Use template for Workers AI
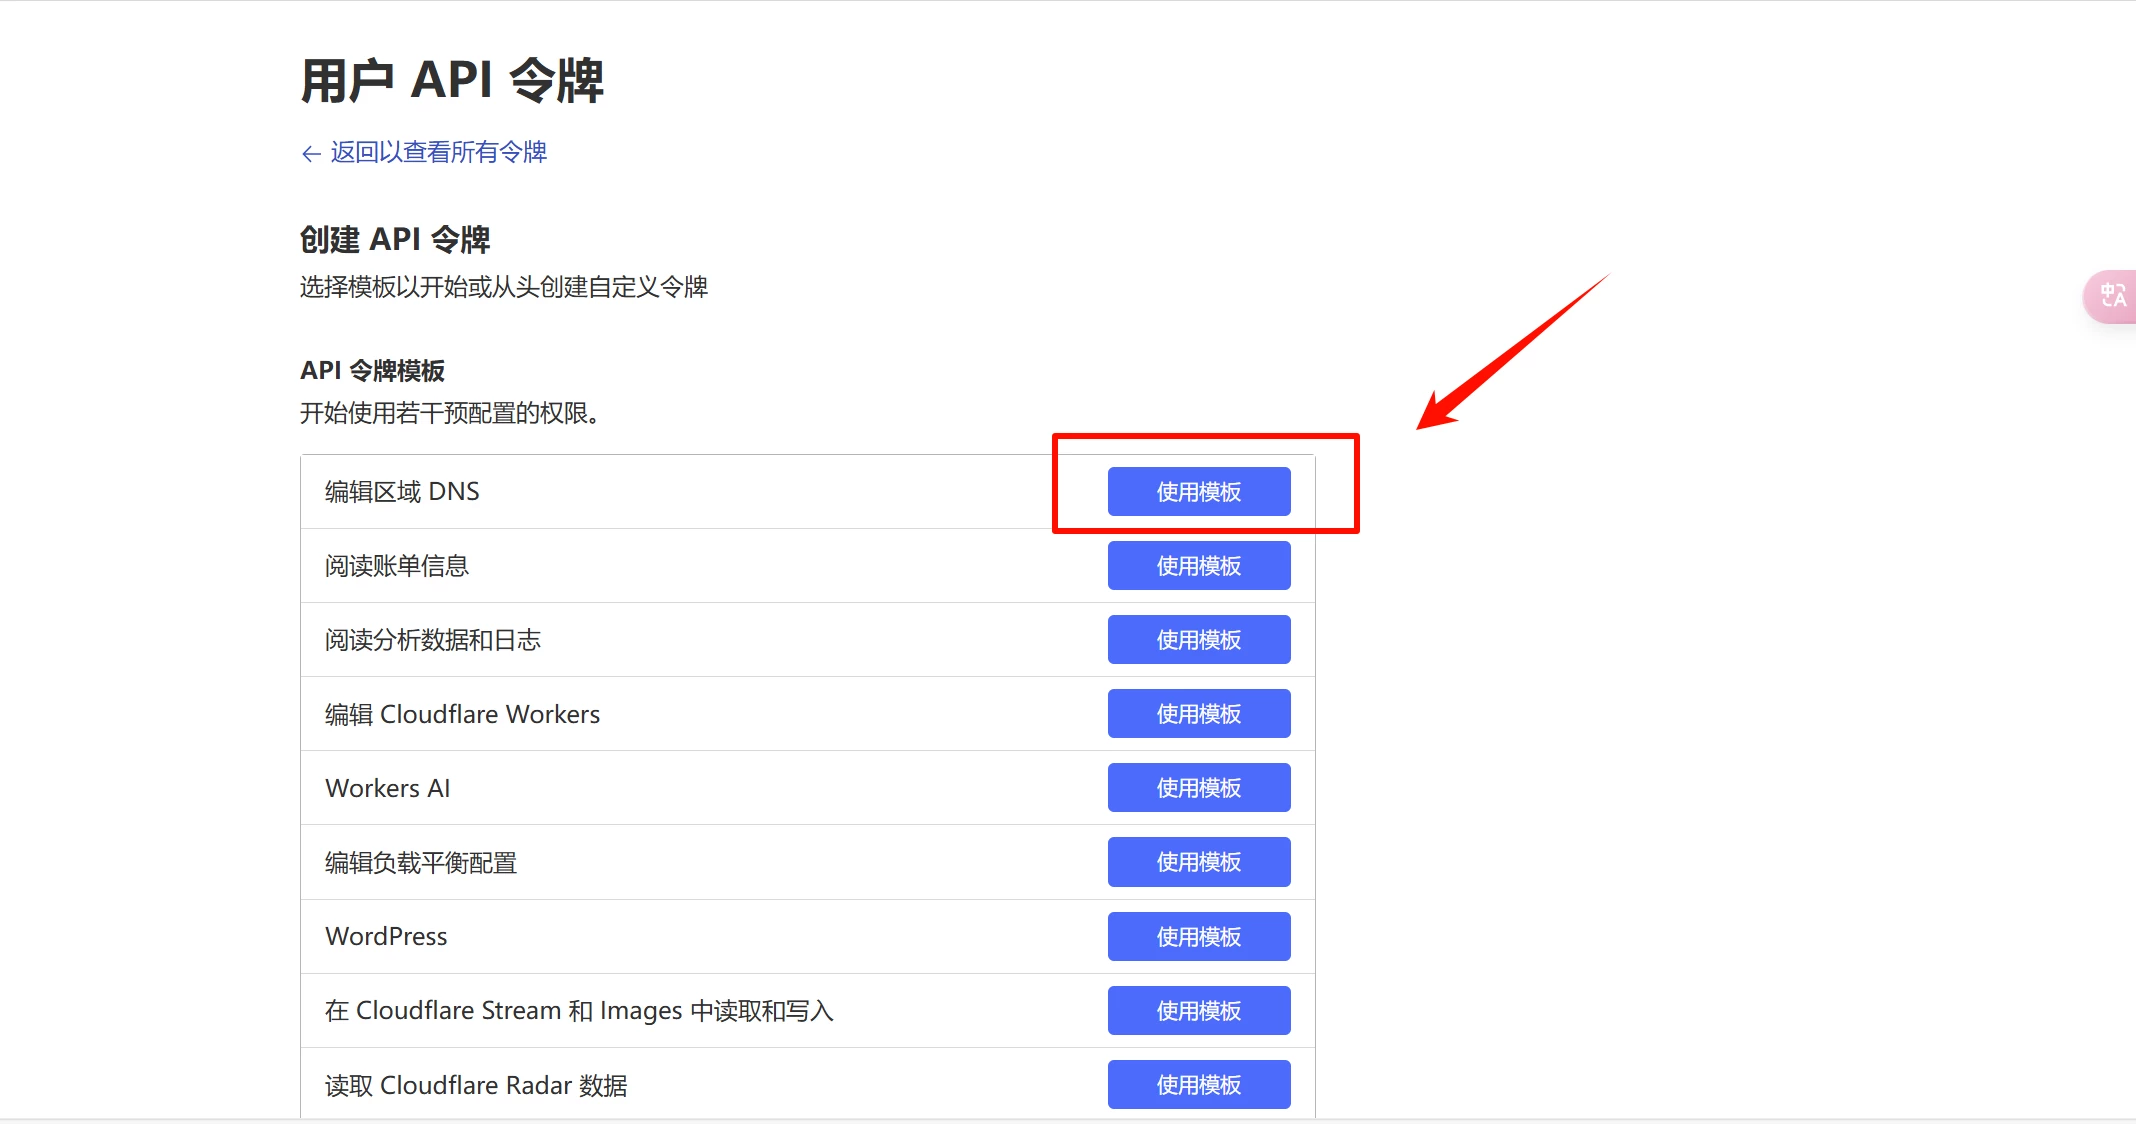This screenshot has height=1124, width=2136. click(x=1198, y=788)
